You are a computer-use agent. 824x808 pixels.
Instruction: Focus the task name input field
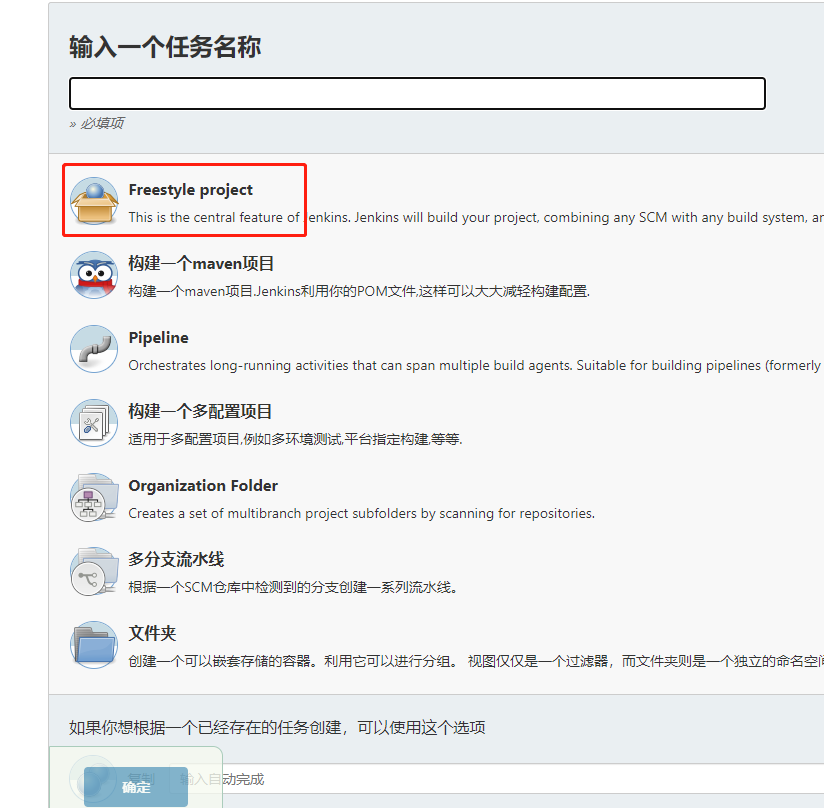click(x=417, y=94)
